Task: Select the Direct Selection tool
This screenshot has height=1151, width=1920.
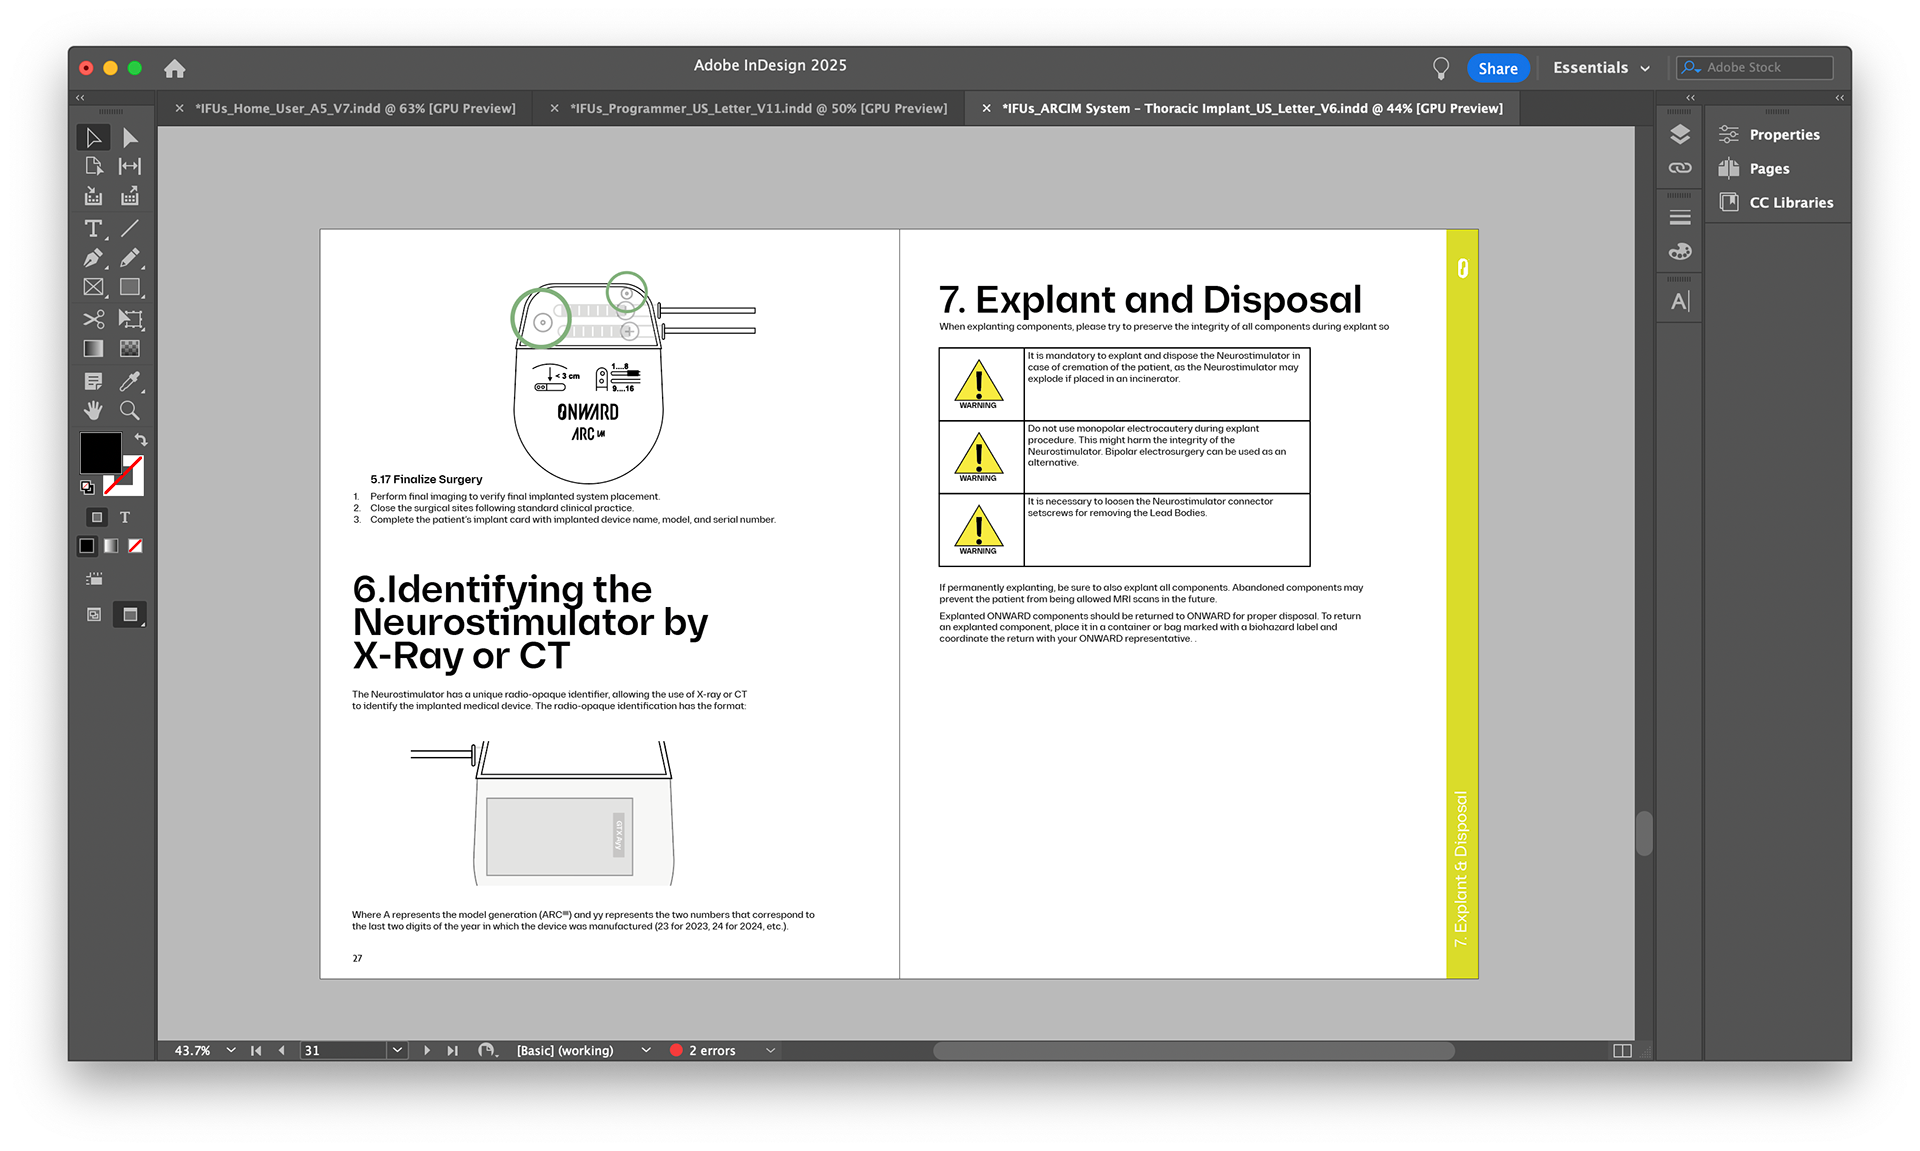Action: coord(130,137)
